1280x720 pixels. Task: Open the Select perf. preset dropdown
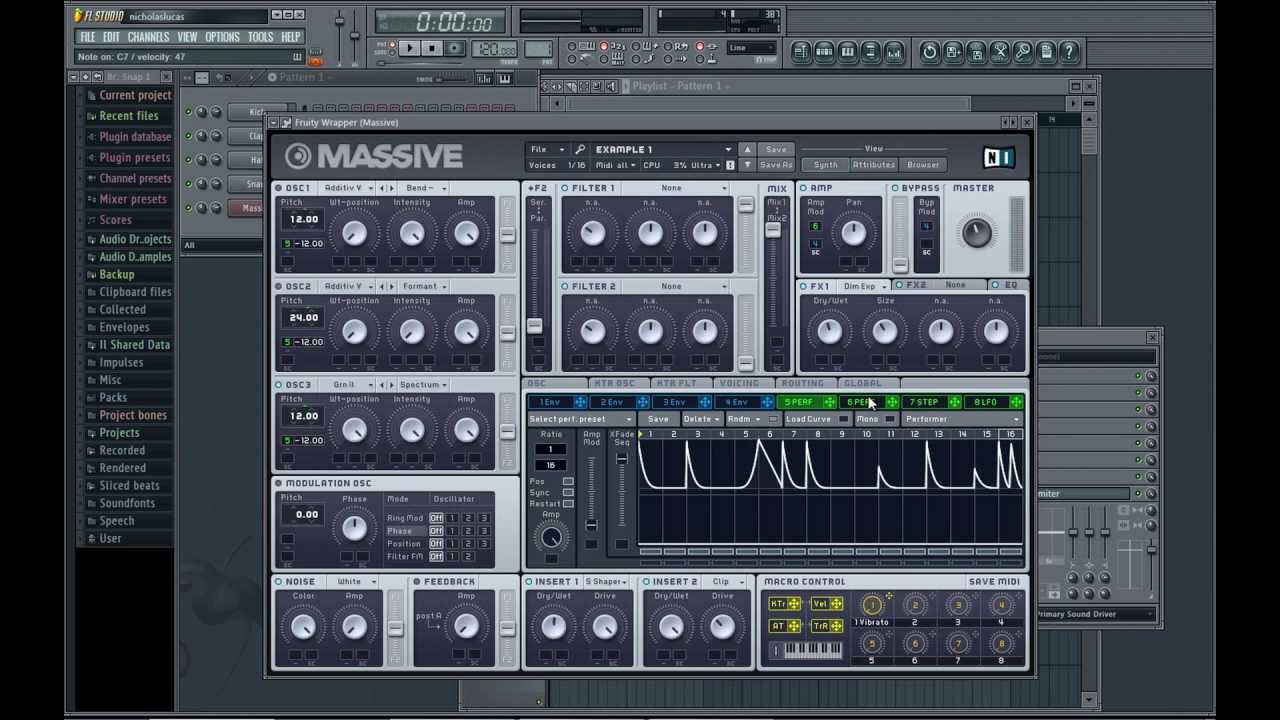(581, 419)
